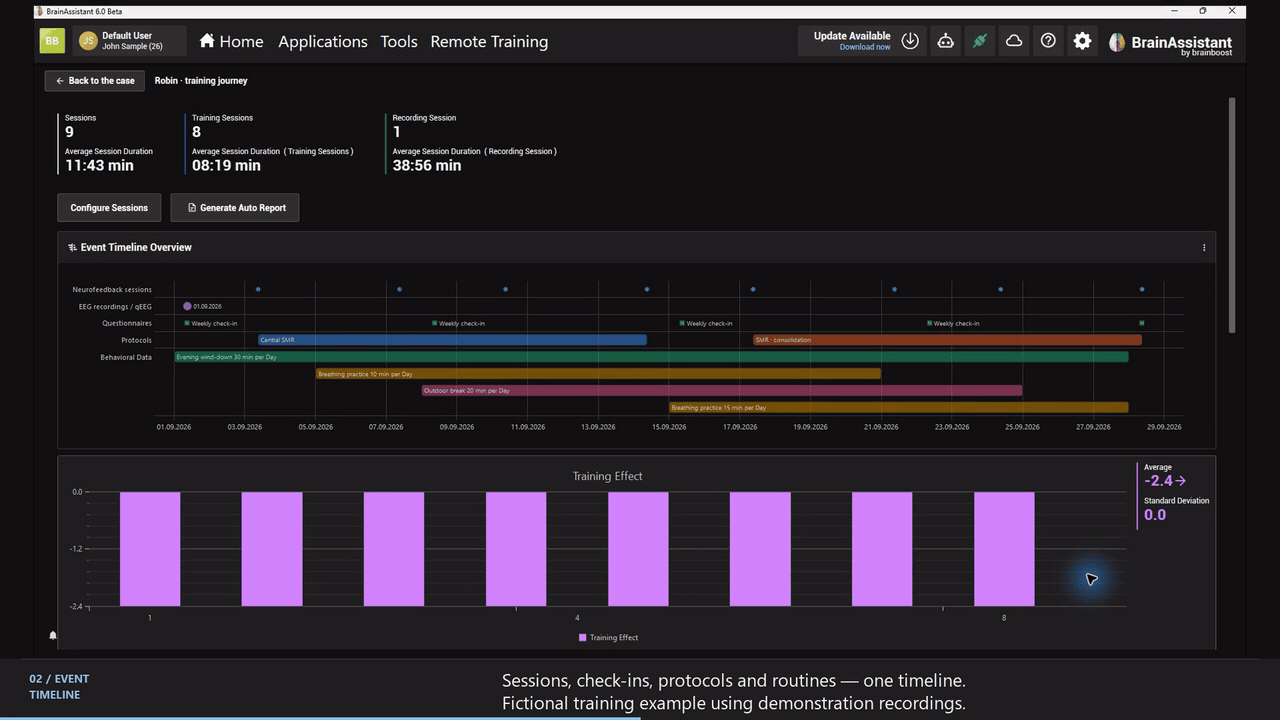Click the Neurofeedback sessions row label

click(x=112, y=290)
